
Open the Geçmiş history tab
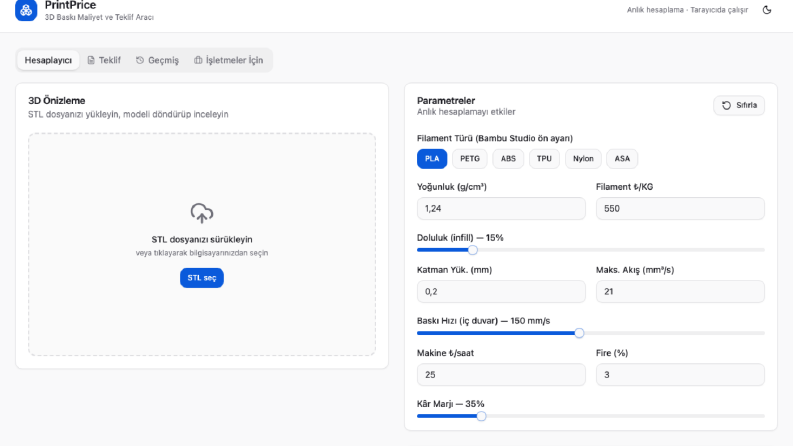(157, 60)
